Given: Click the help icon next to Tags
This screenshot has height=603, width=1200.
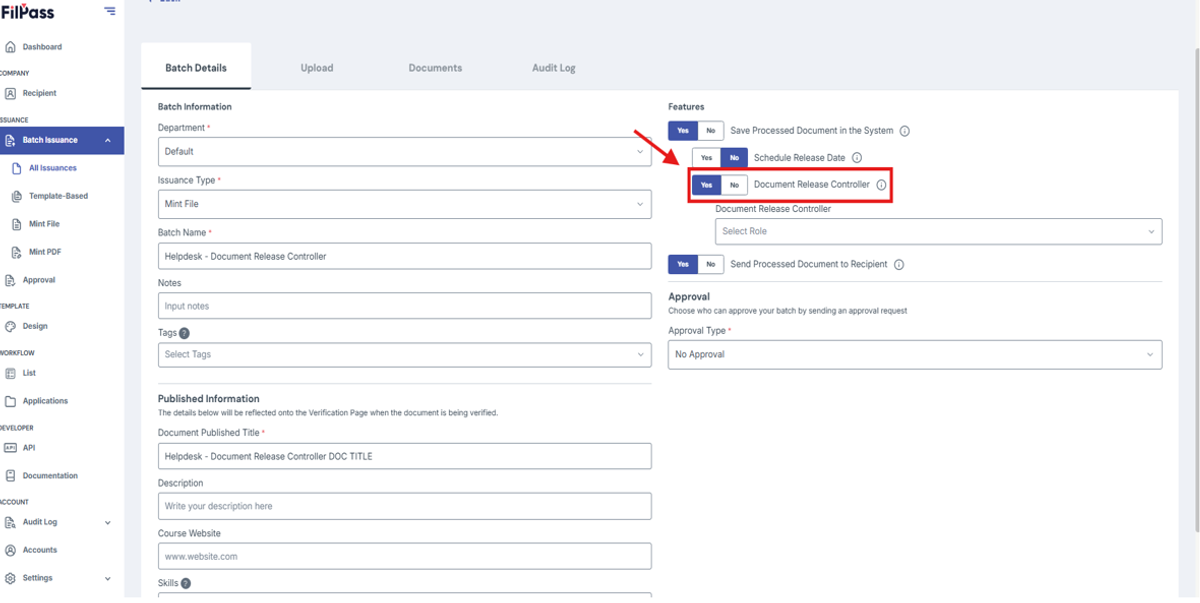Looking at the screenshot, I should (x=184, y=334).
